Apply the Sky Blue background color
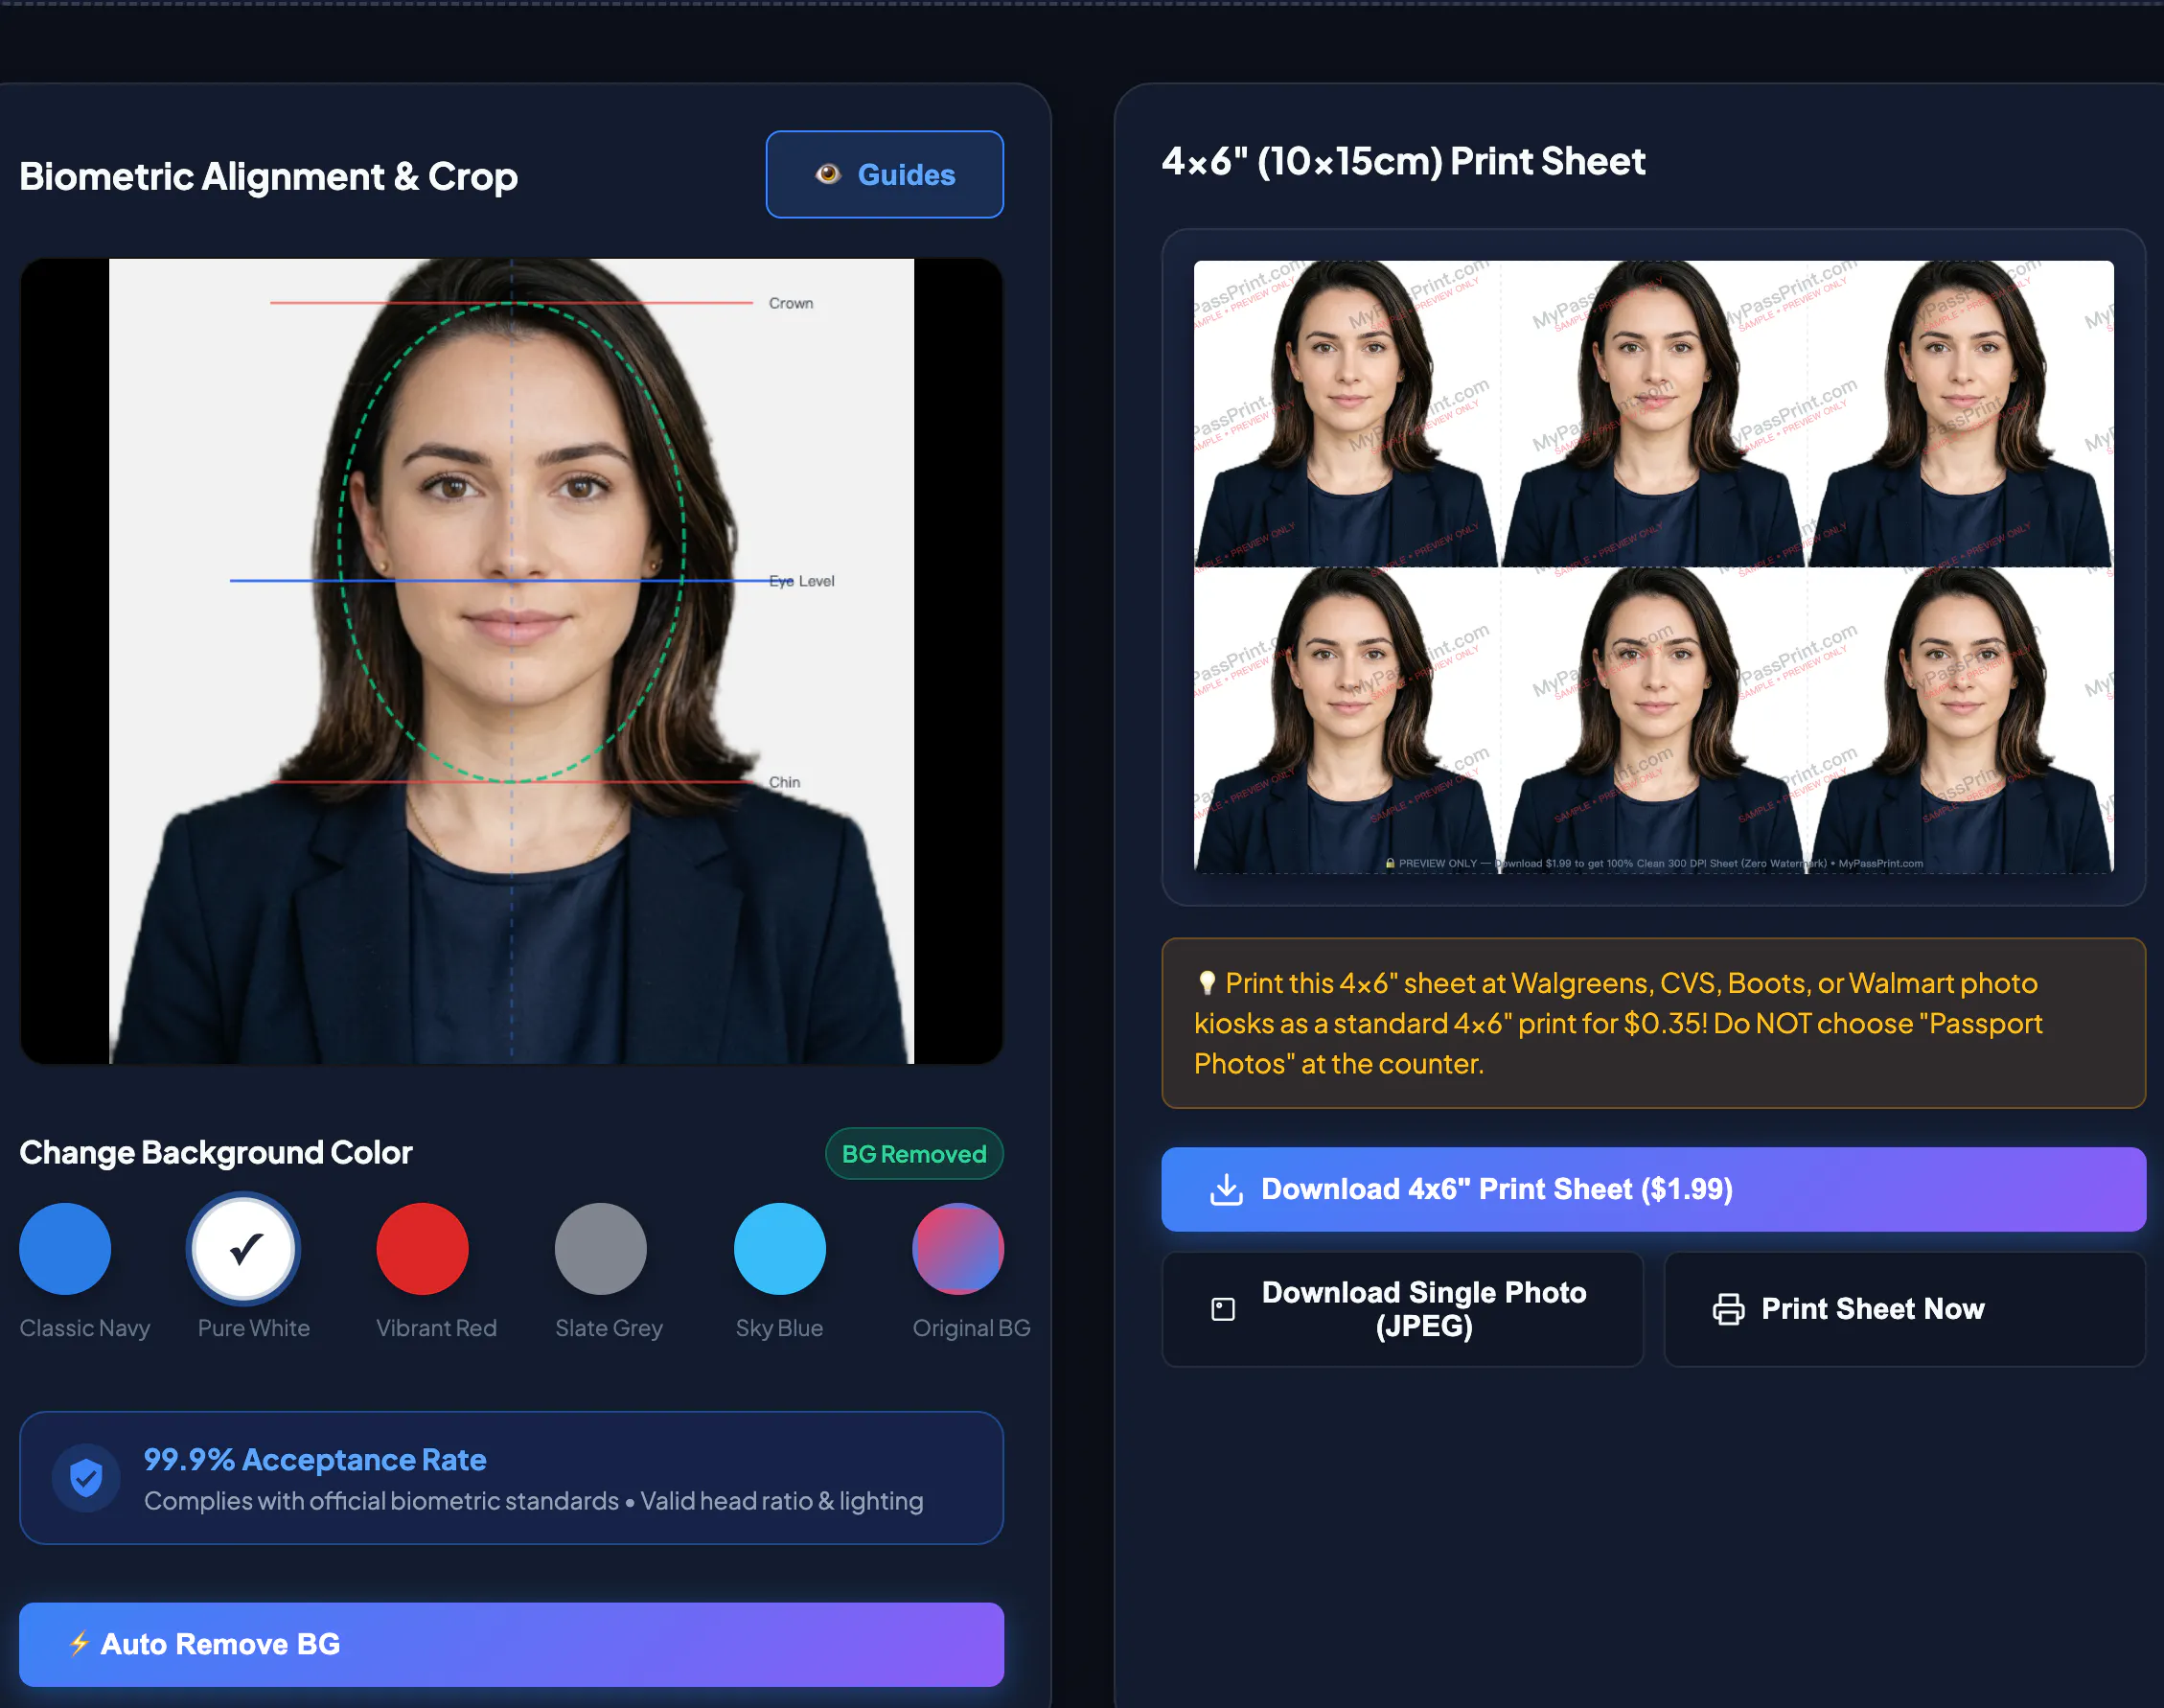 point(779,1248)
